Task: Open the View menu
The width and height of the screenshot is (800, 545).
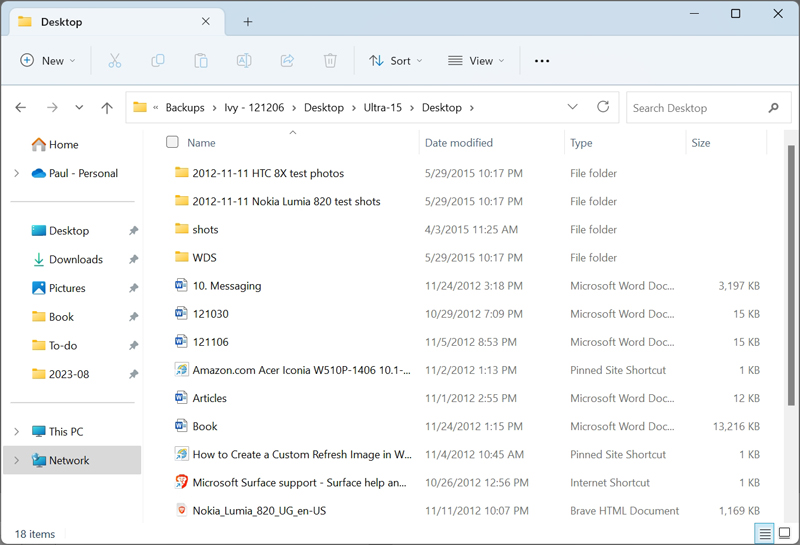Action: click(x=476, y=61)
